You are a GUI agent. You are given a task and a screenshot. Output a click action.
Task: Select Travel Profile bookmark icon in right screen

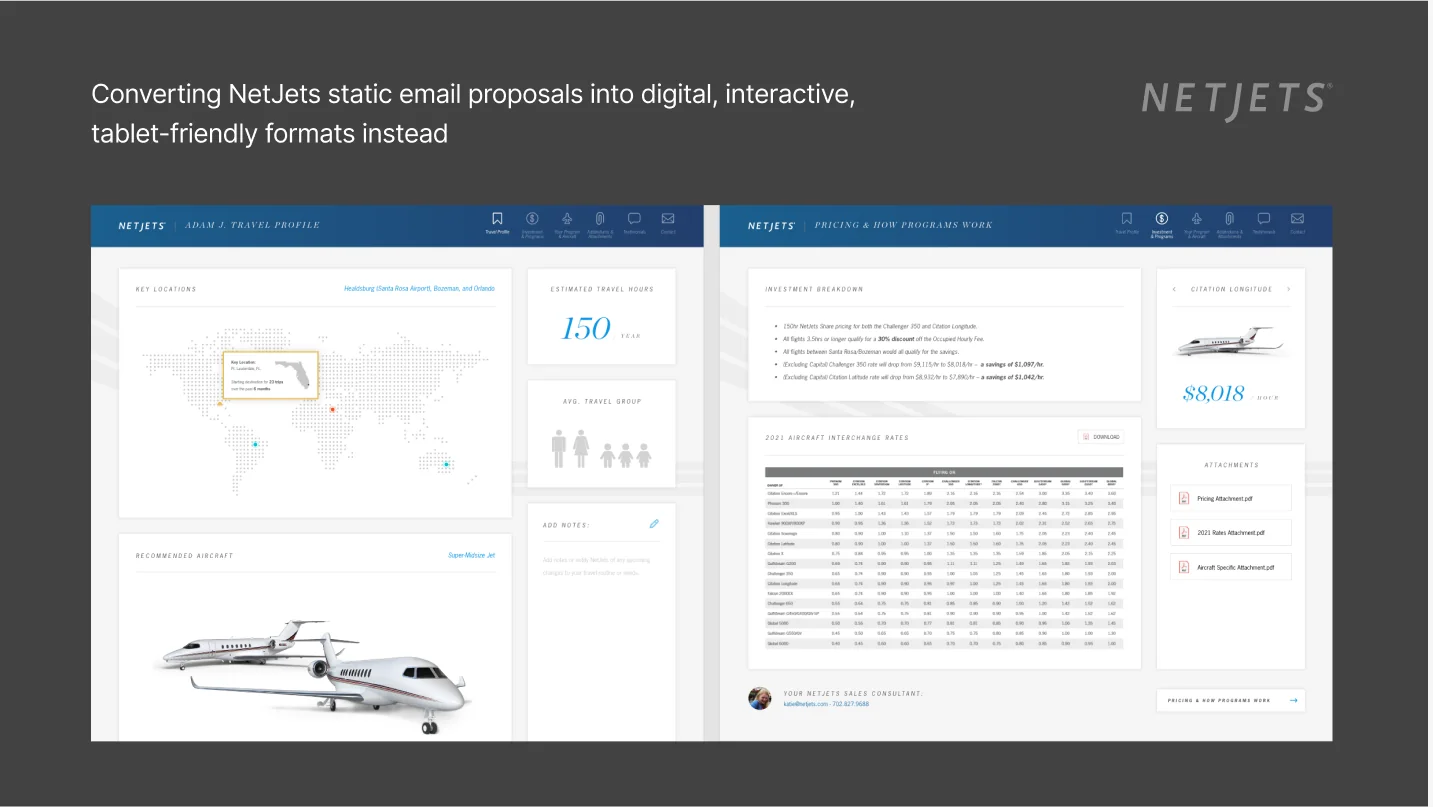(x=1127, y=218)
